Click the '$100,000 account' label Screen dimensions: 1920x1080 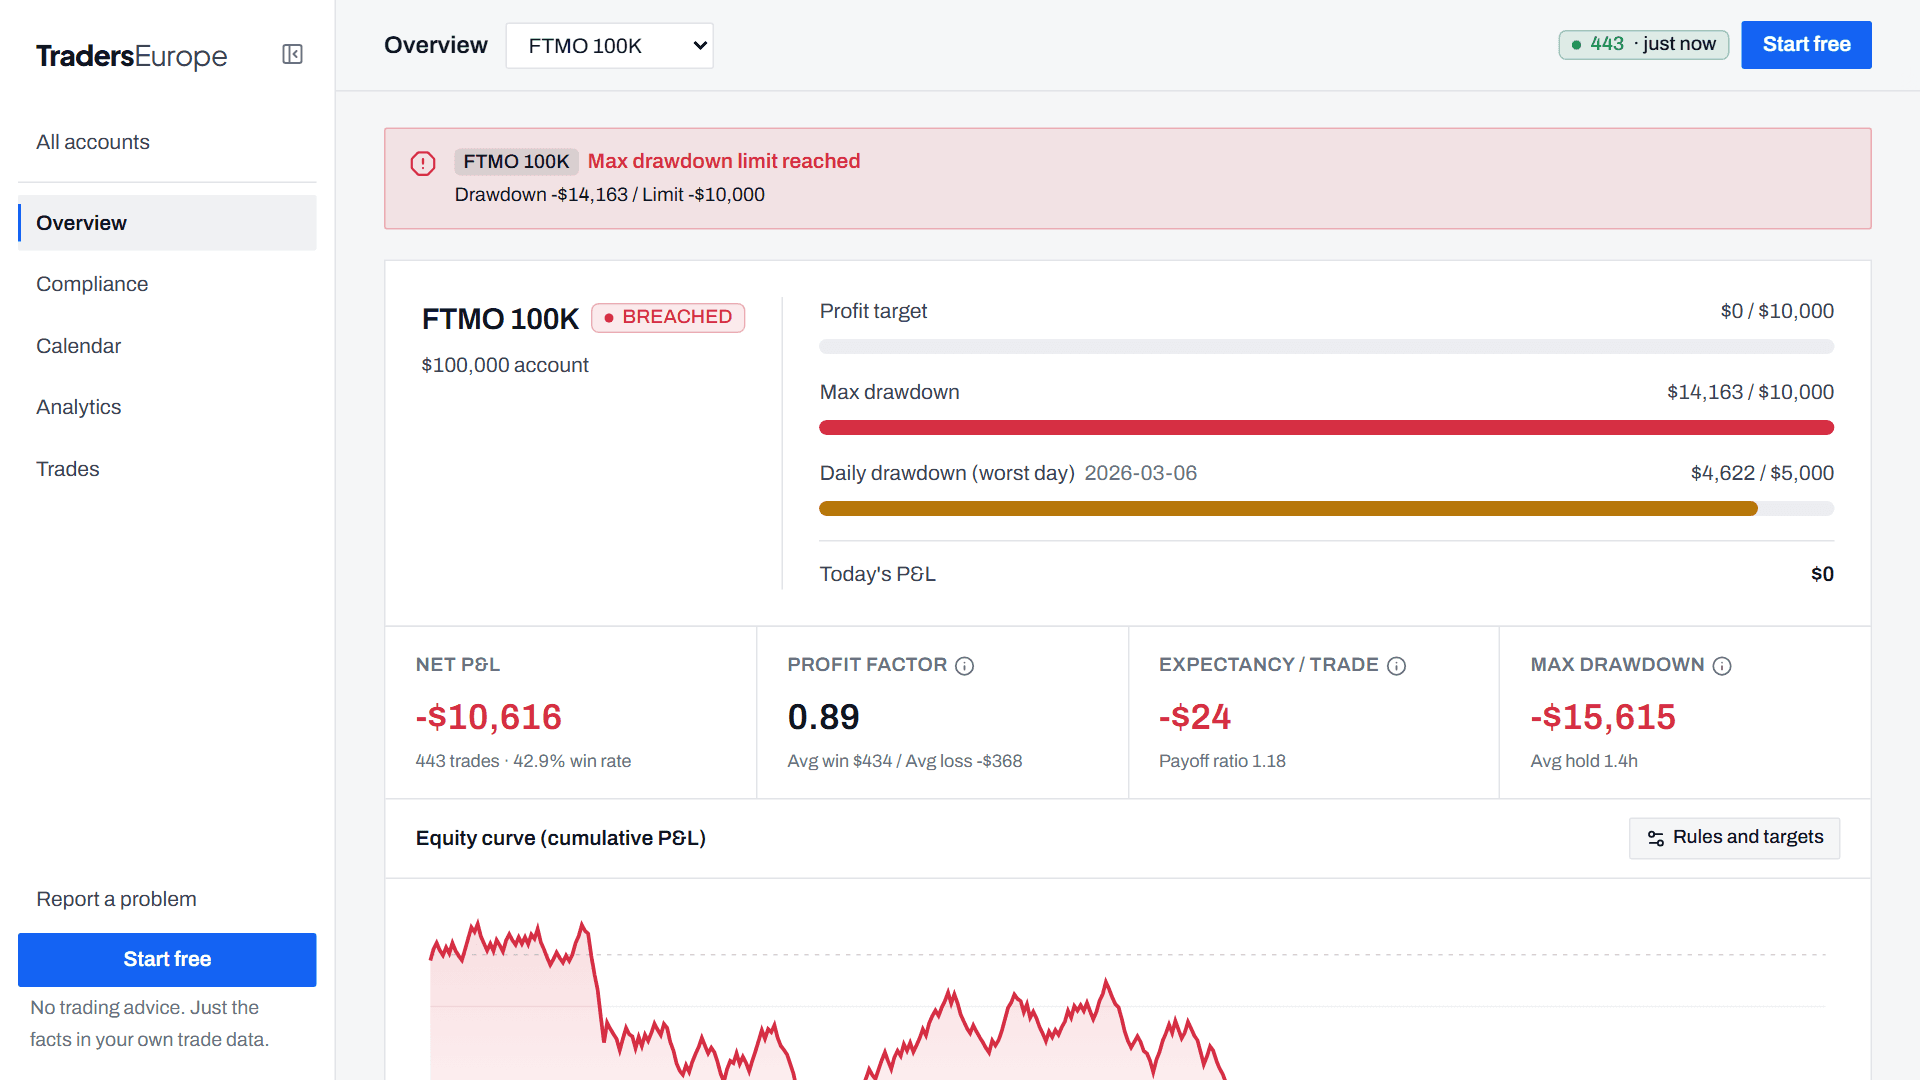[x=505, y=365]
